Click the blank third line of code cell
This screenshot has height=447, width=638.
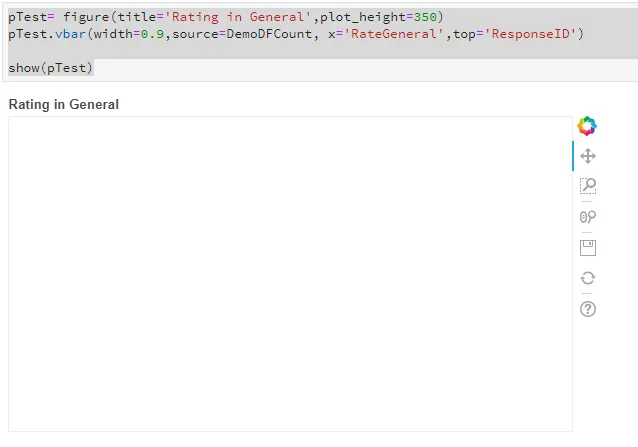321,51
